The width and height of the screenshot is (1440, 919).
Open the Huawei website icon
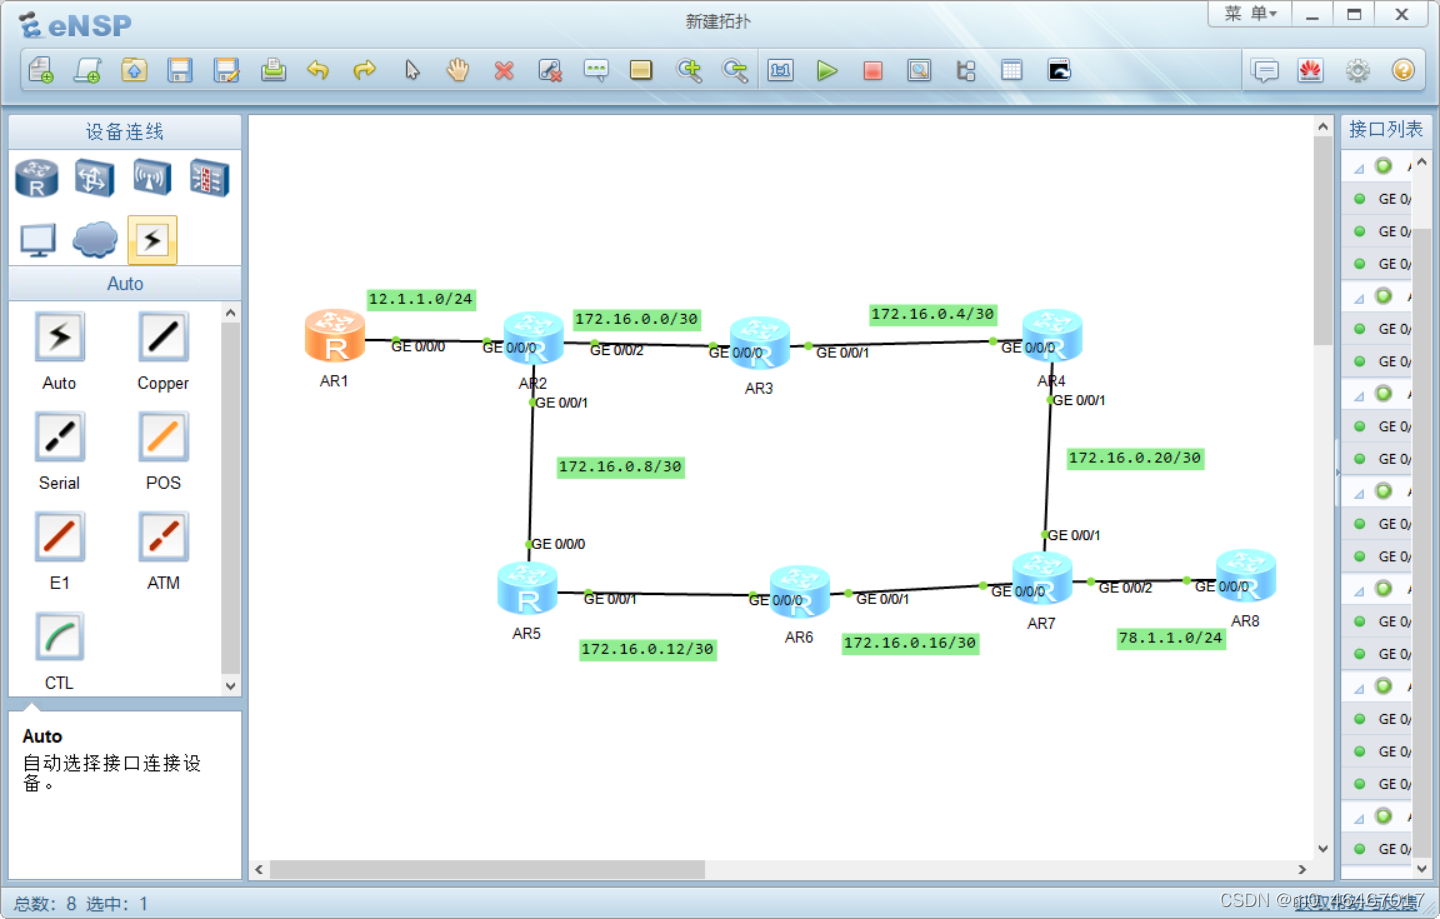pyautogui.click(x=1311, y=70)
